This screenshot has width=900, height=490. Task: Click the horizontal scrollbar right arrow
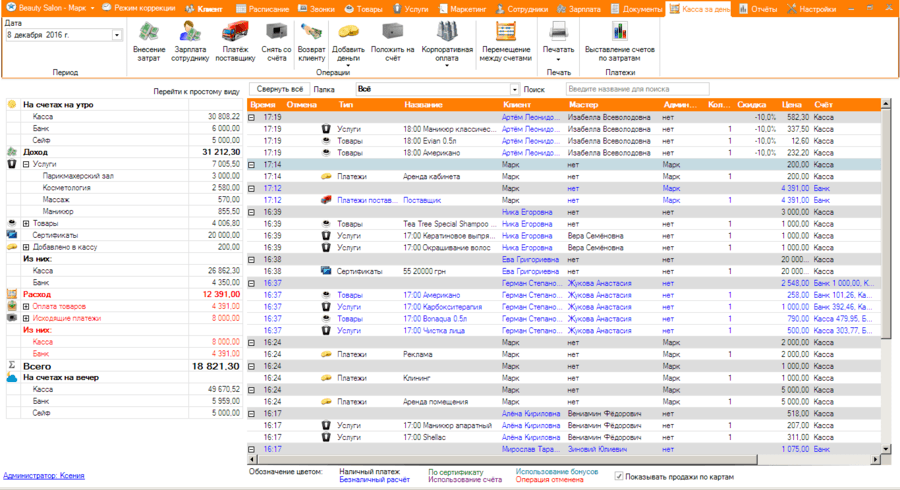875,459
